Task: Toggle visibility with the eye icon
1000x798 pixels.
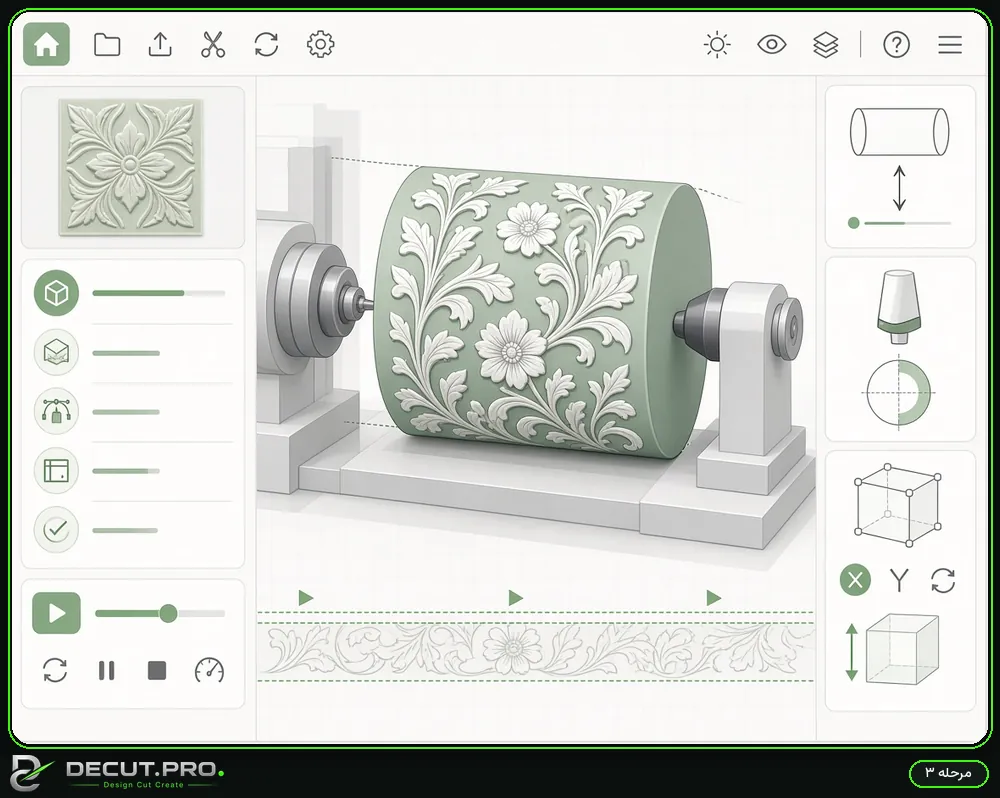Action: [772, 45]
